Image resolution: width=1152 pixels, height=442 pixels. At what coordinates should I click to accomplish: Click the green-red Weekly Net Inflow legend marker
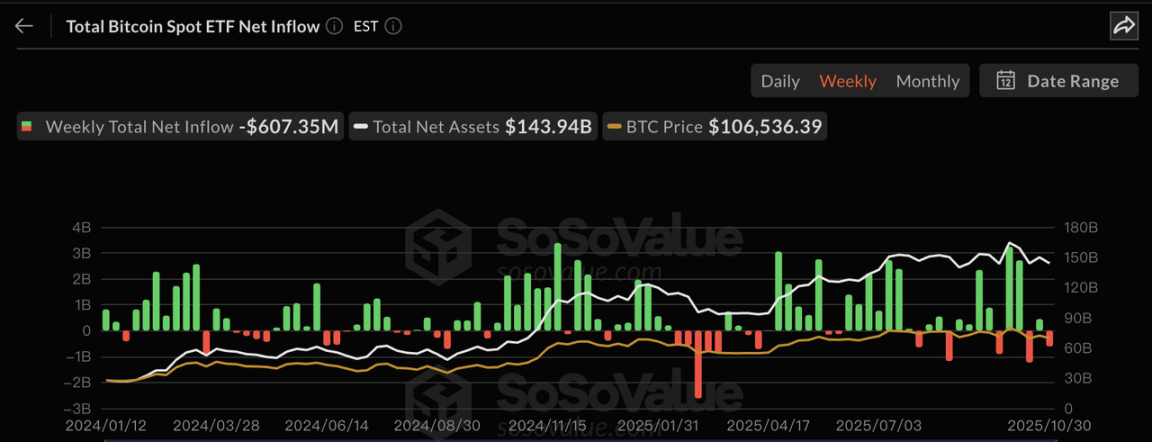pyautogui.click(x=27, y=127)
